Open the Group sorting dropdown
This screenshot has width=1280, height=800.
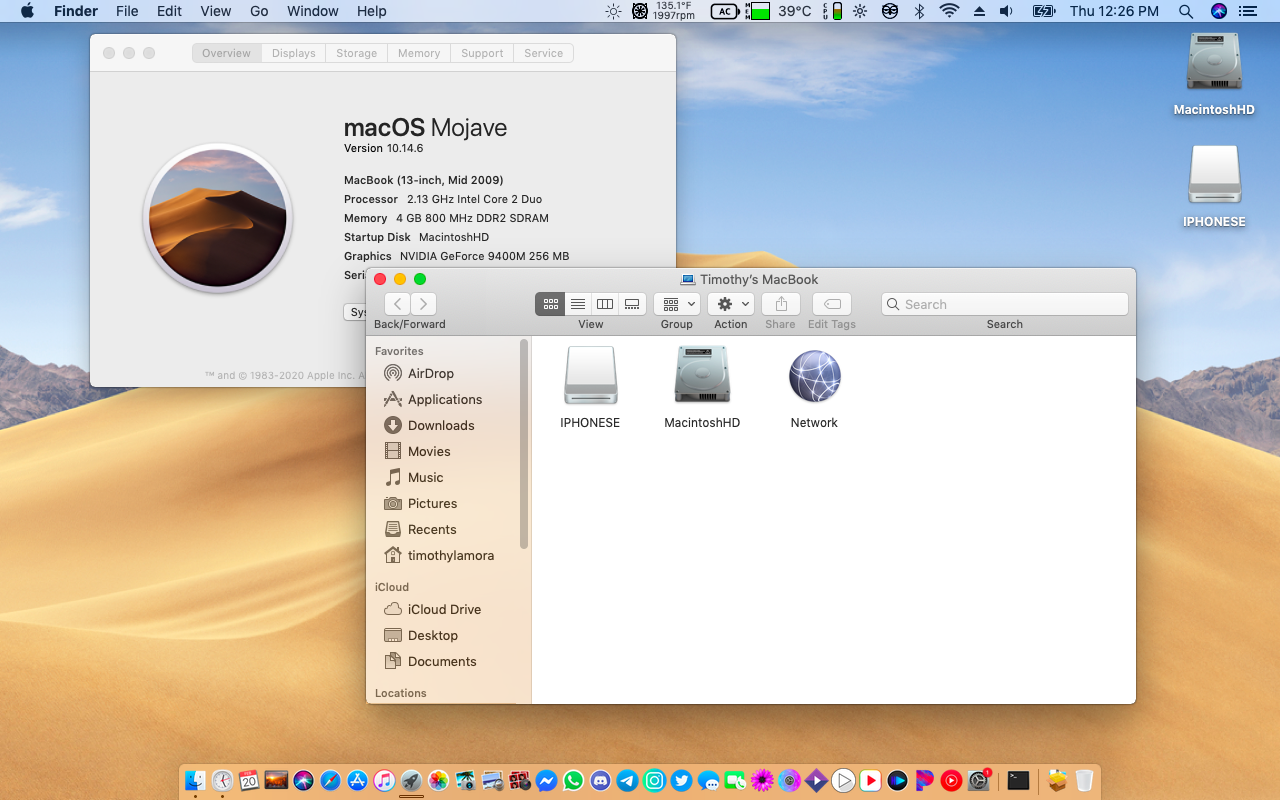(x=677, y=304)
